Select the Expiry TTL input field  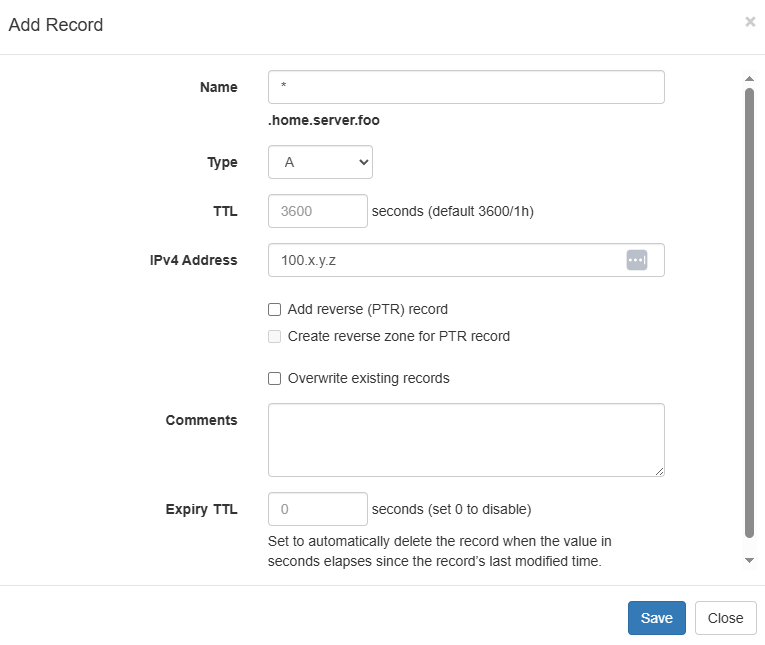(318, 509)
